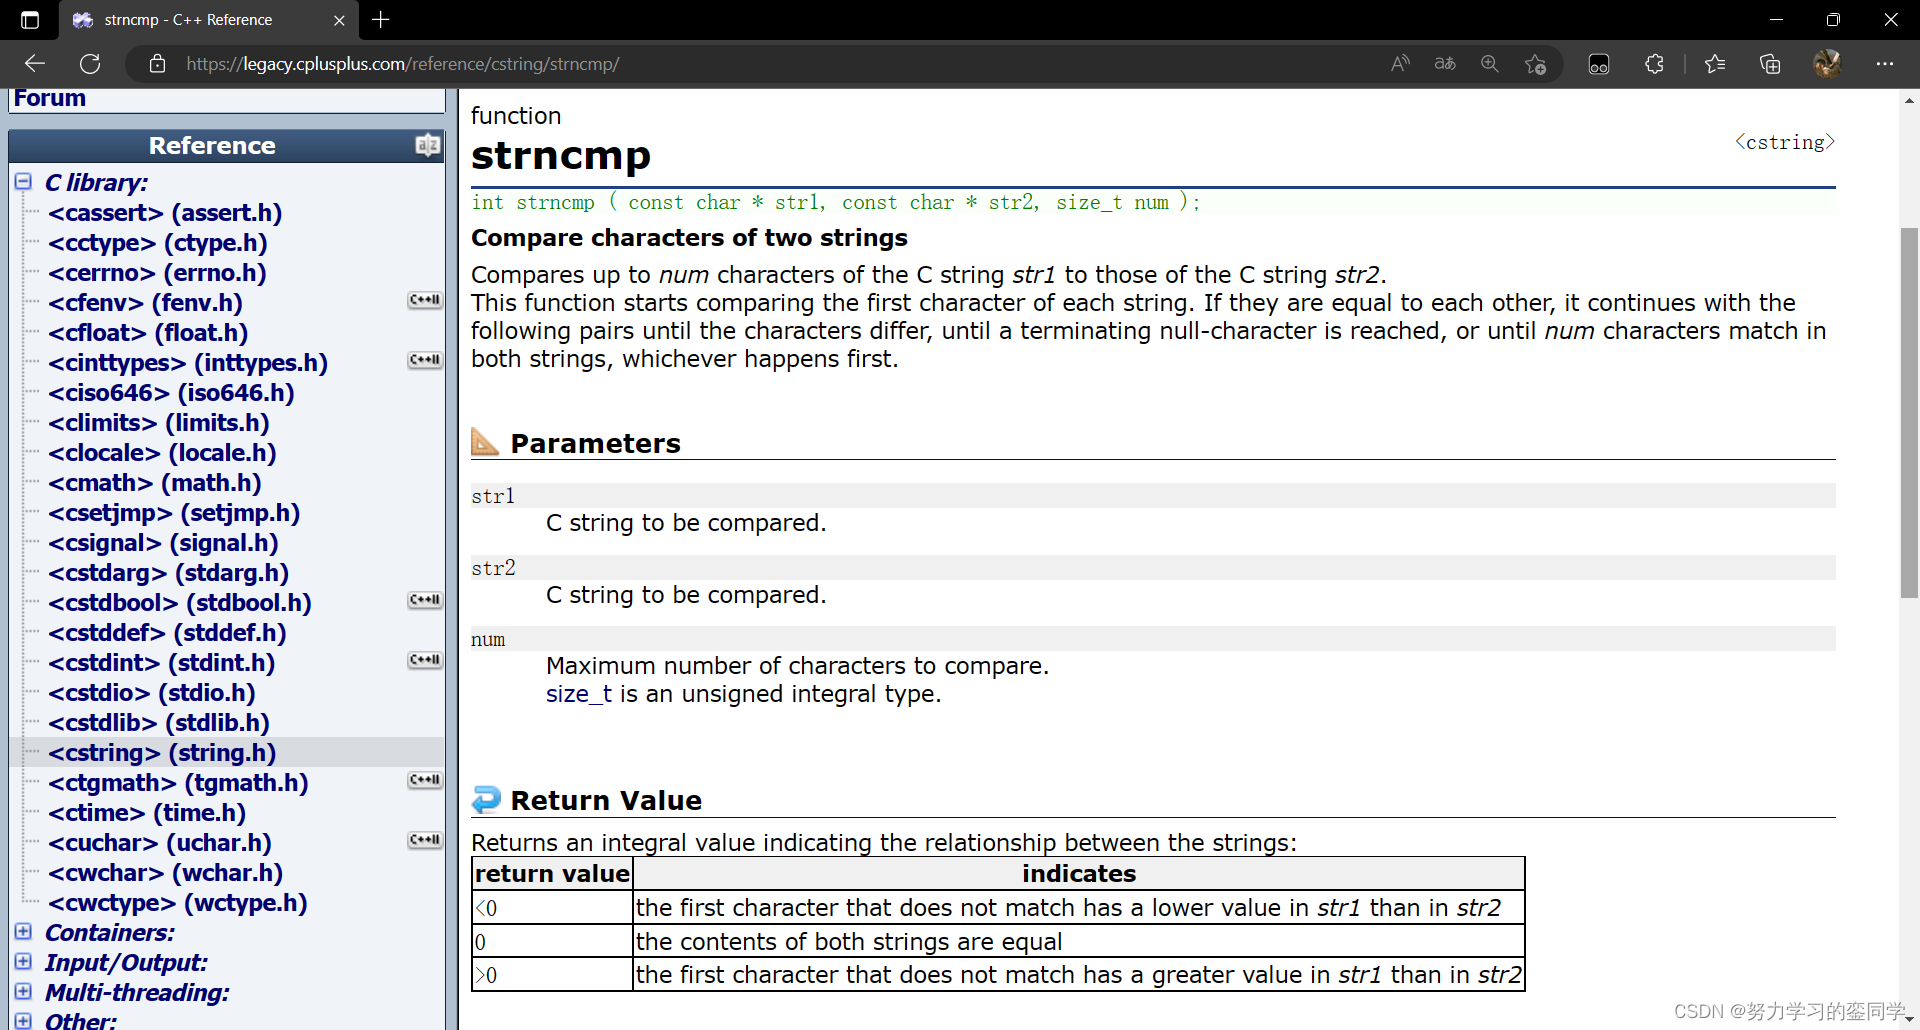Image resolution: width=1920 pixels, height=1030 pixels.
Task: Open <cinttypes> (inttypes.h) reference
Action: click(x=188, y=363)
